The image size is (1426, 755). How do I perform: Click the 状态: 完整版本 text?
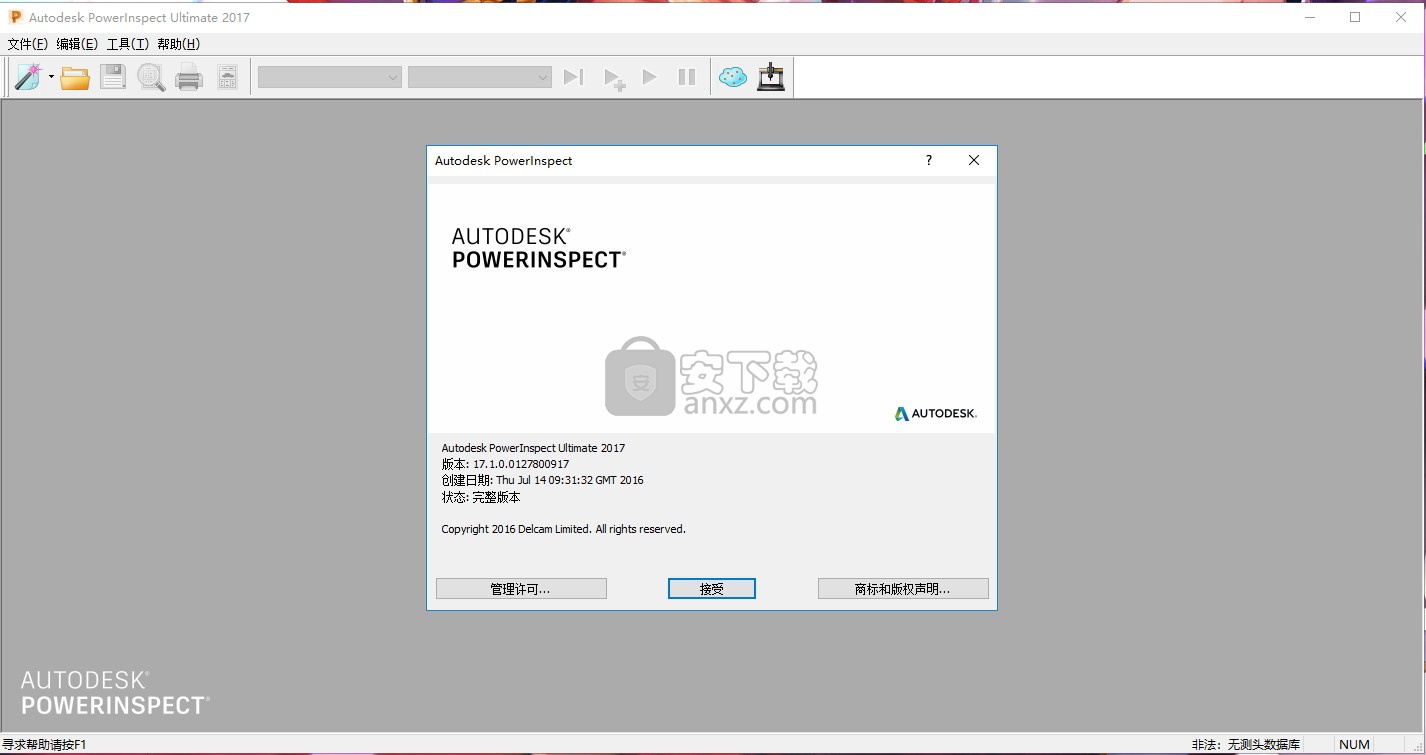[481, 497]
